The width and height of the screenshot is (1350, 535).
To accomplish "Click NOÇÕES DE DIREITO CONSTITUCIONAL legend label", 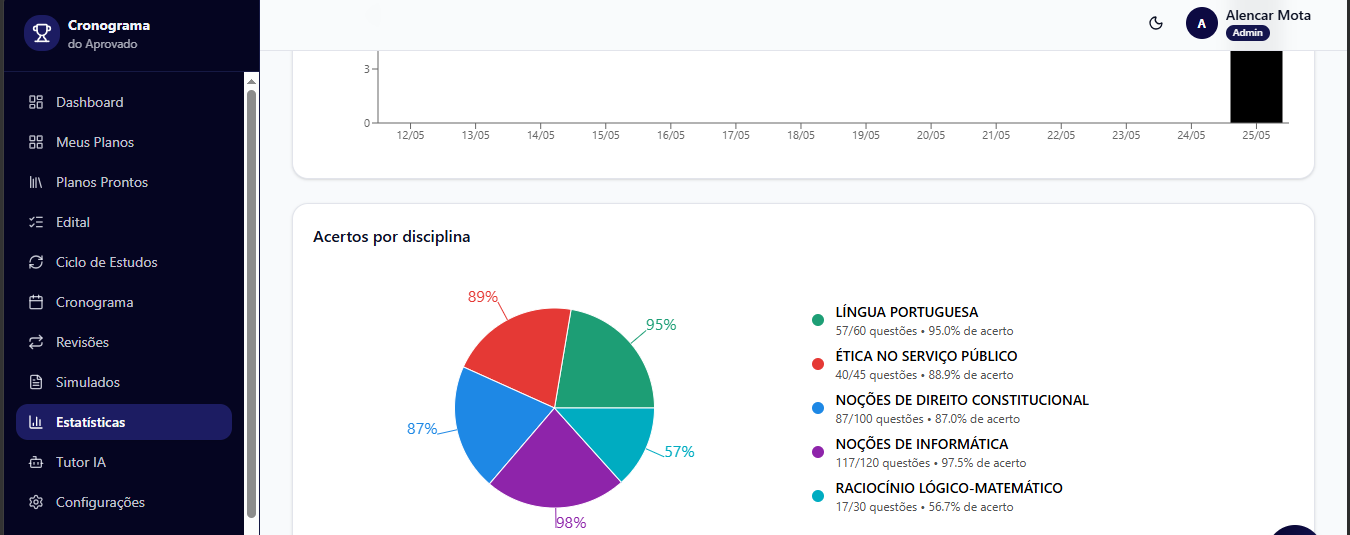I will click(963, 400).
